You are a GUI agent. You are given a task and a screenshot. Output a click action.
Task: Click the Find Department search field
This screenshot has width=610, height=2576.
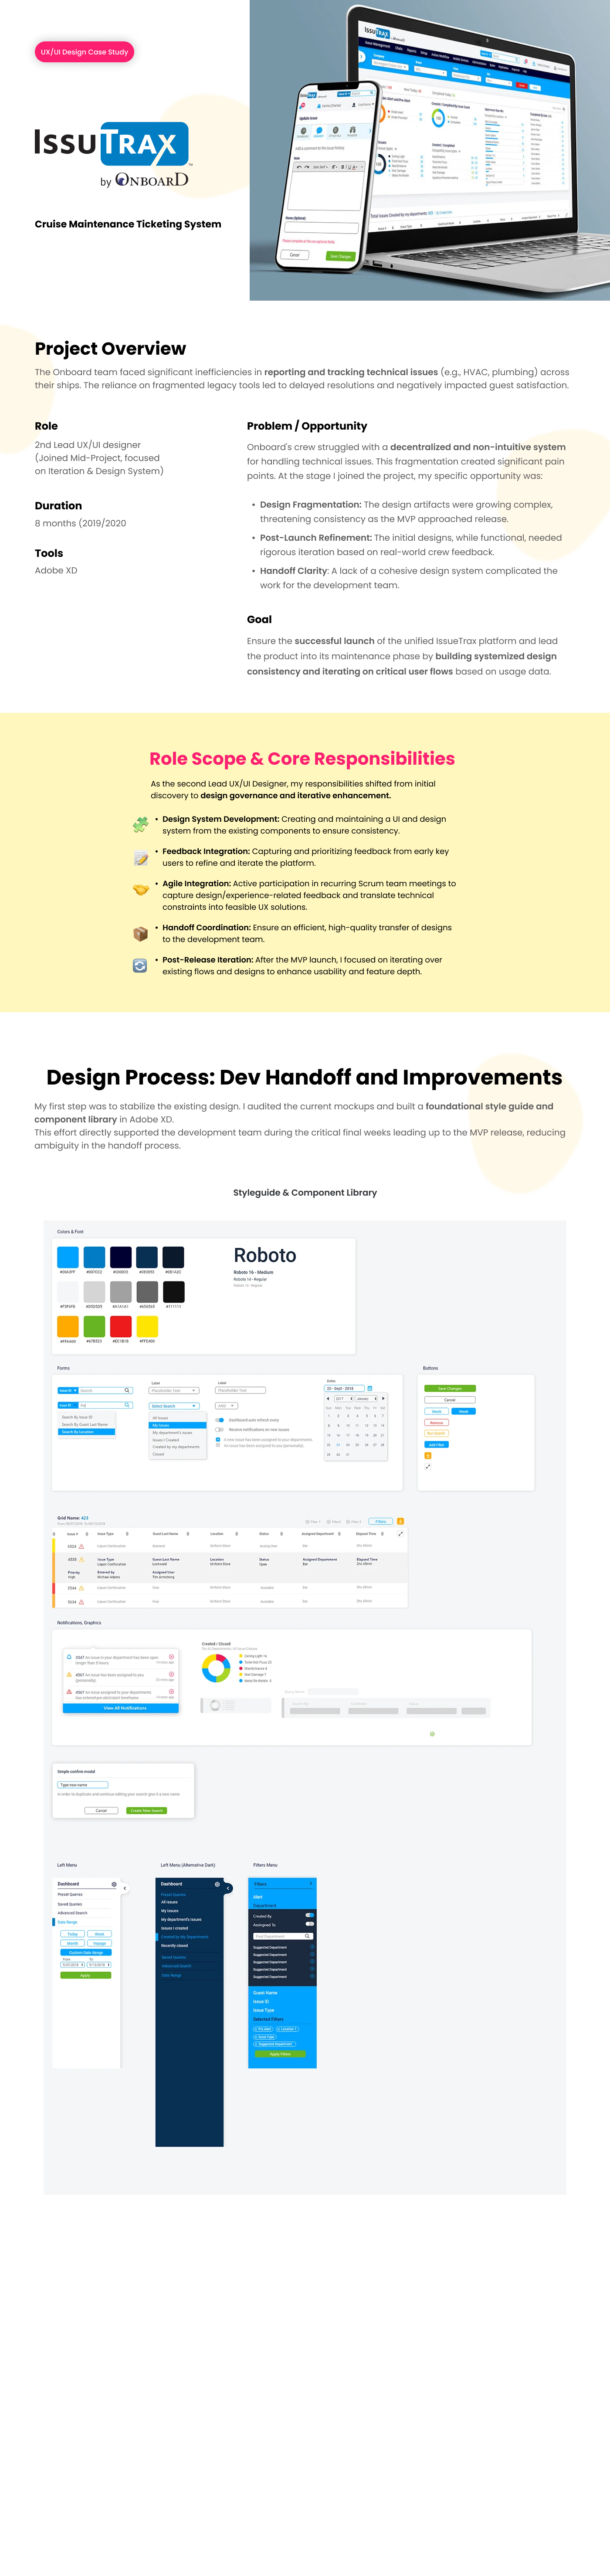[x=283, y=1936]
